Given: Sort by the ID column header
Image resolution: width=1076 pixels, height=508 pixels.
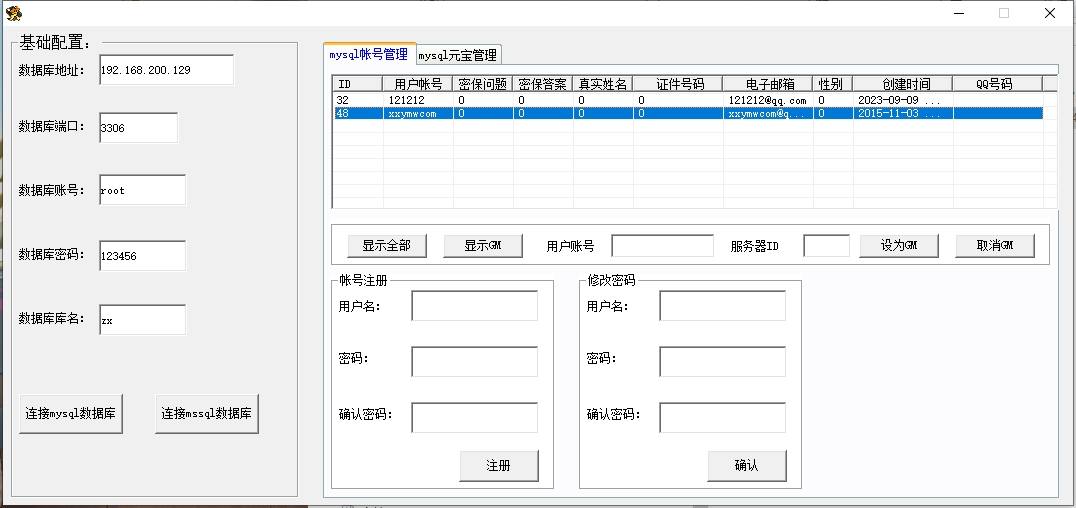Looking at the screenshot, I should pos(358,84).
